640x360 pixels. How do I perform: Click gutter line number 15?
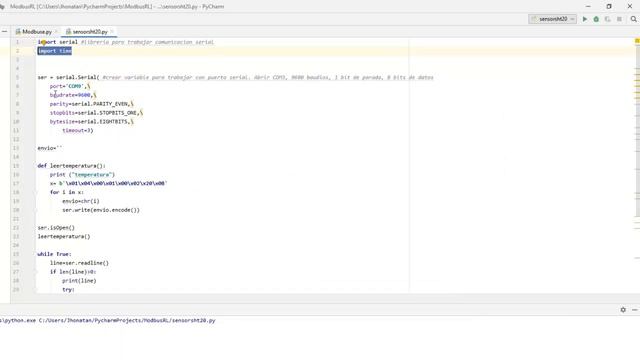tap(16, 166)
